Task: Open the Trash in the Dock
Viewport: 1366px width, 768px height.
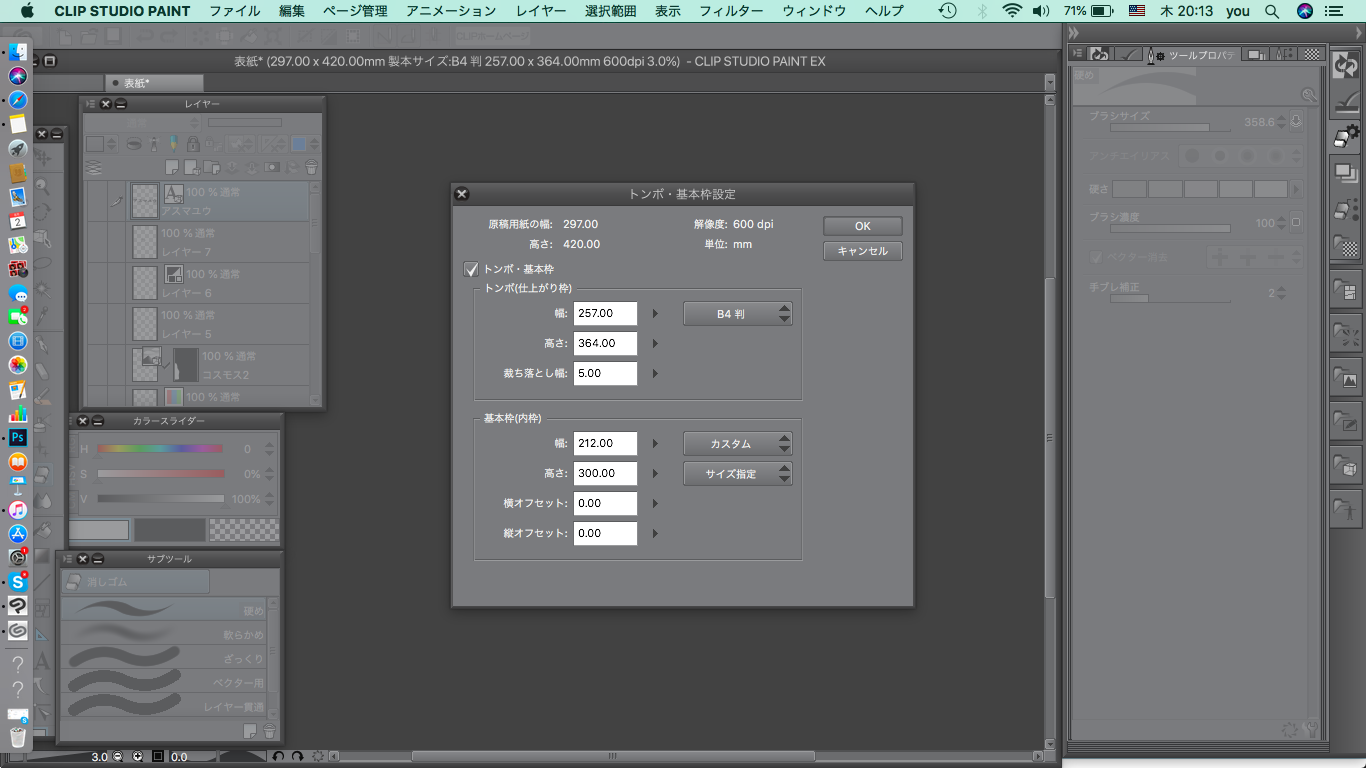Action: 17,739
